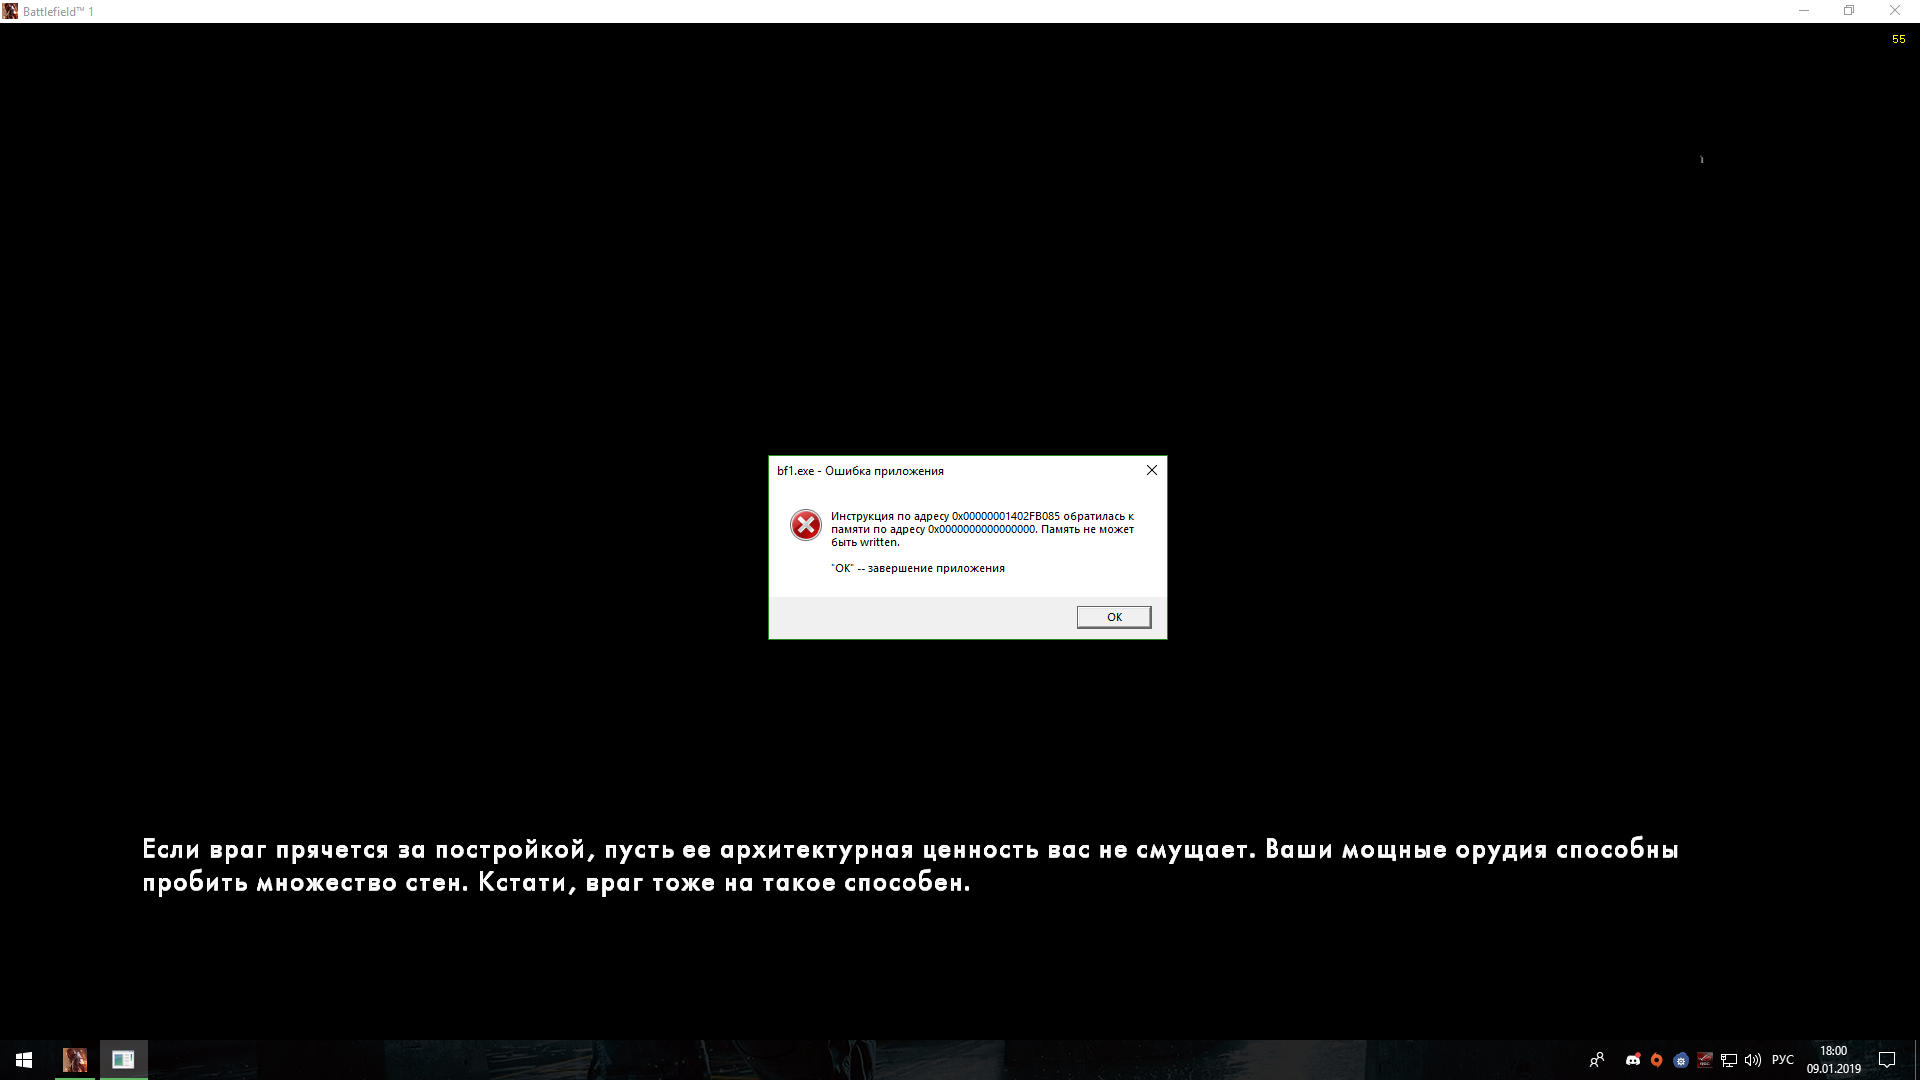Open People icon in system tray
Viewport: 1920px width, 1080px height.
[1597, 1060]
